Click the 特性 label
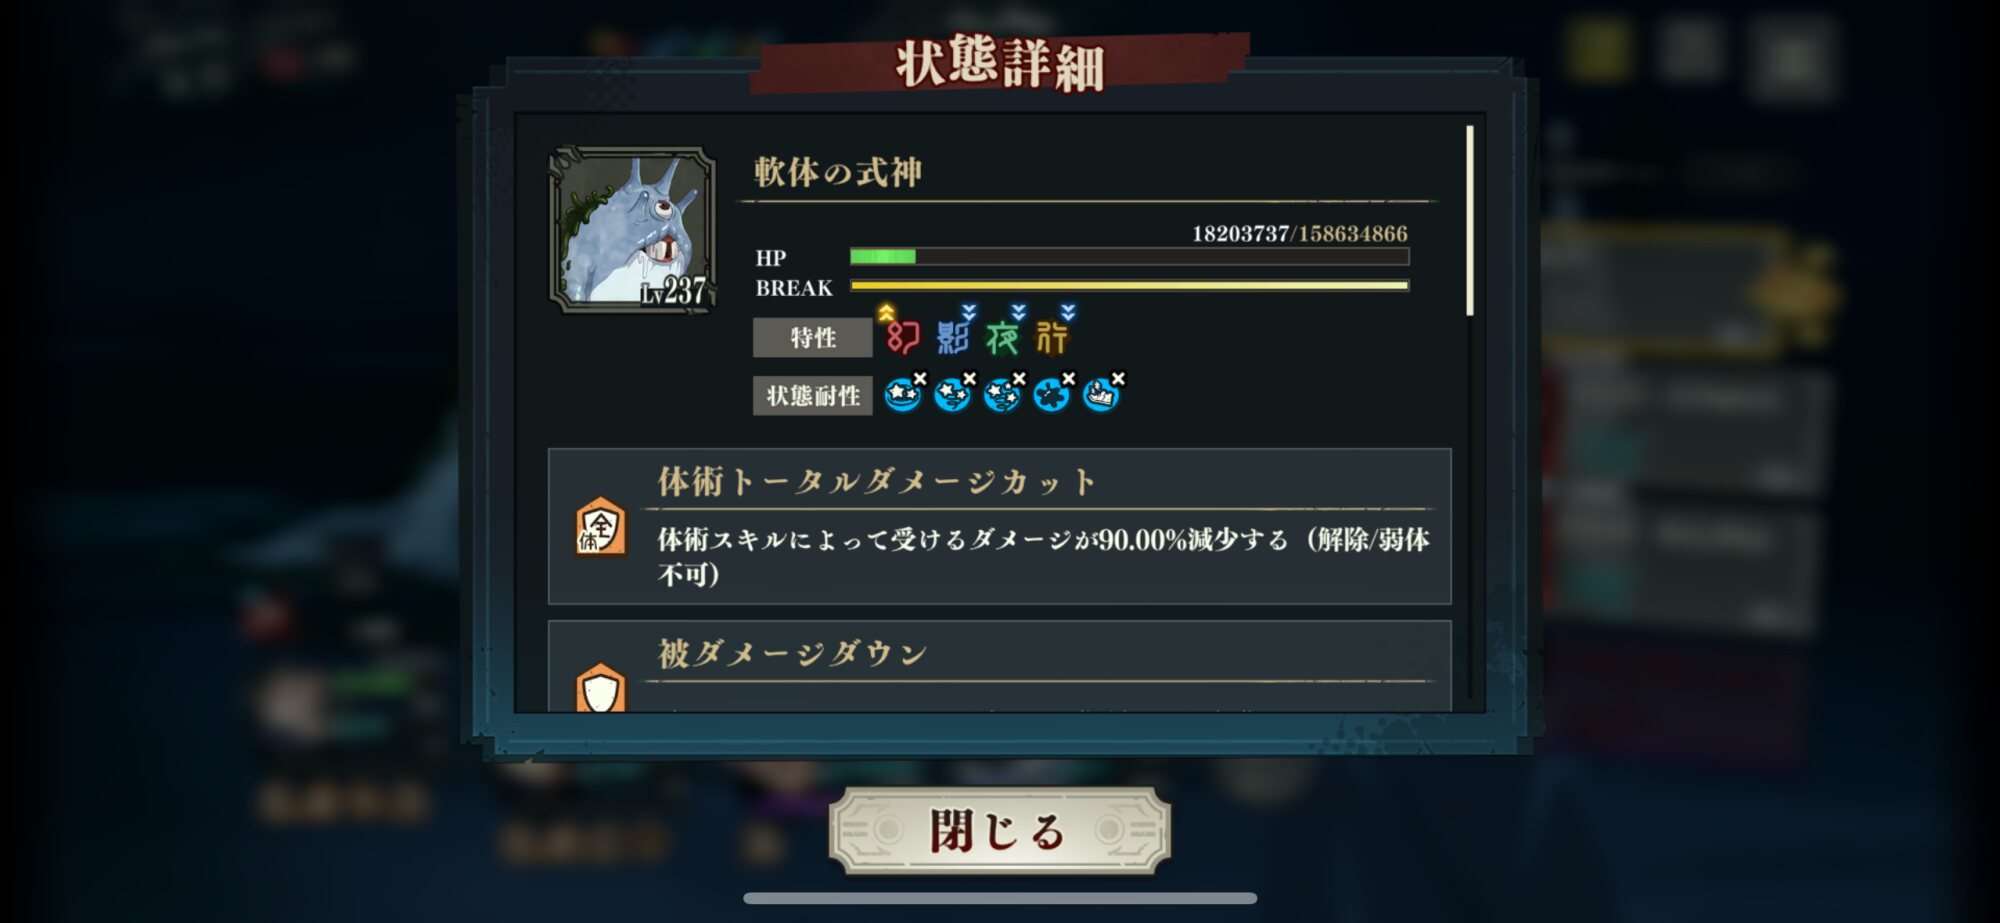The image size is (2000, 923). [812, 338]
